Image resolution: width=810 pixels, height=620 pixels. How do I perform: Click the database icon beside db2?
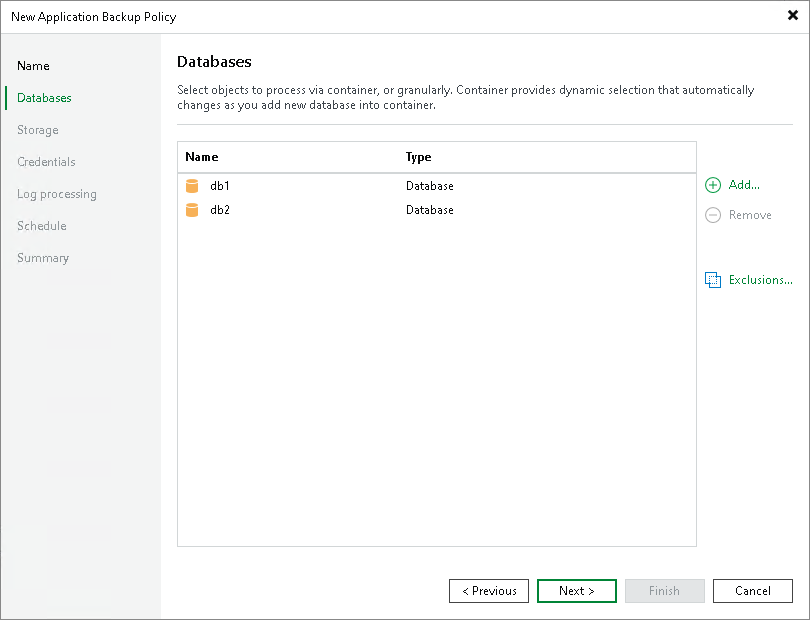tap(192, 210)
